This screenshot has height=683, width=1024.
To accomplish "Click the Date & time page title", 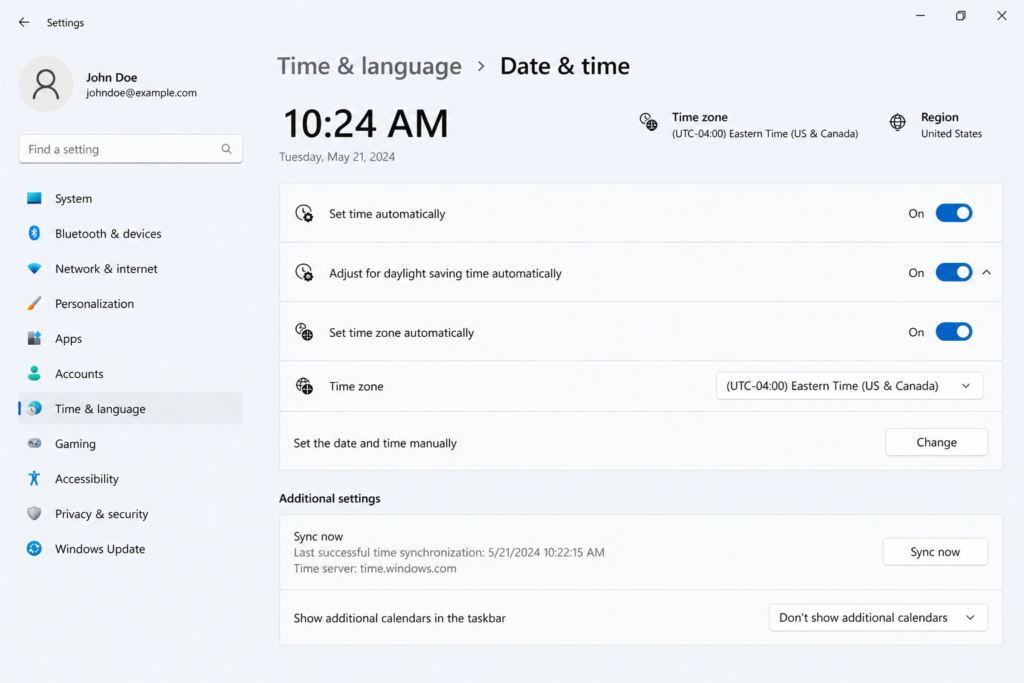I will click(x=565, y=66).
